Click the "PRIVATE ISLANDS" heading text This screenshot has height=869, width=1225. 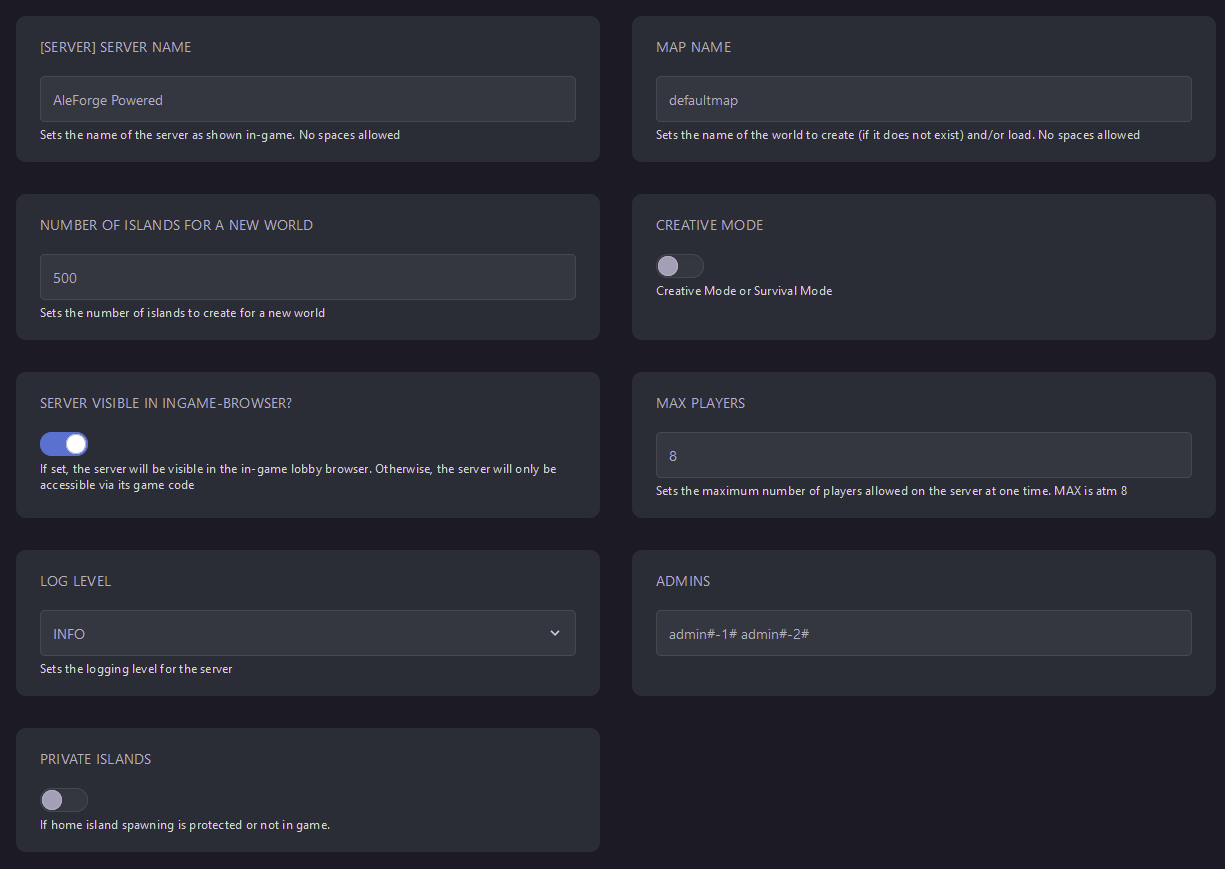[95, 759]
